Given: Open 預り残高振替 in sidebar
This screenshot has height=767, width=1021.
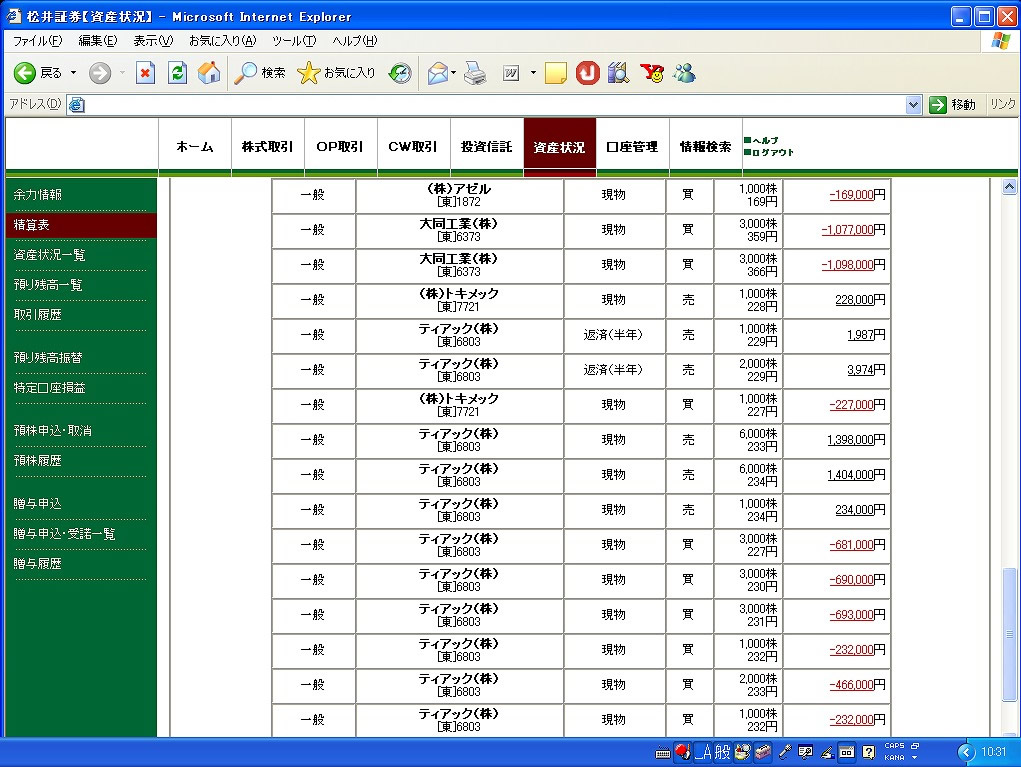Looking at the screenshot, I should [48, 357].
